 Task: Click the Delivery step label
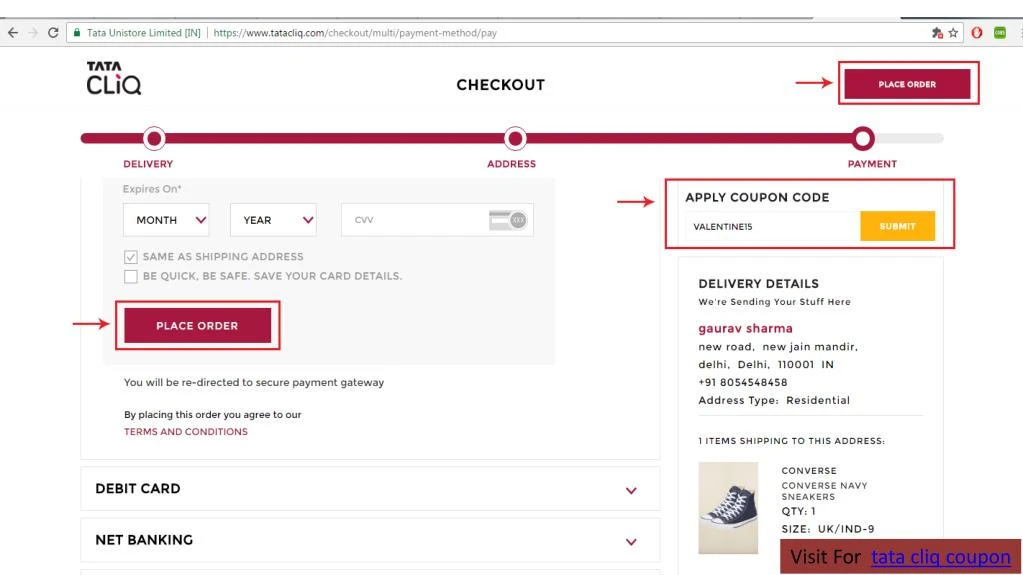[148, 164]
